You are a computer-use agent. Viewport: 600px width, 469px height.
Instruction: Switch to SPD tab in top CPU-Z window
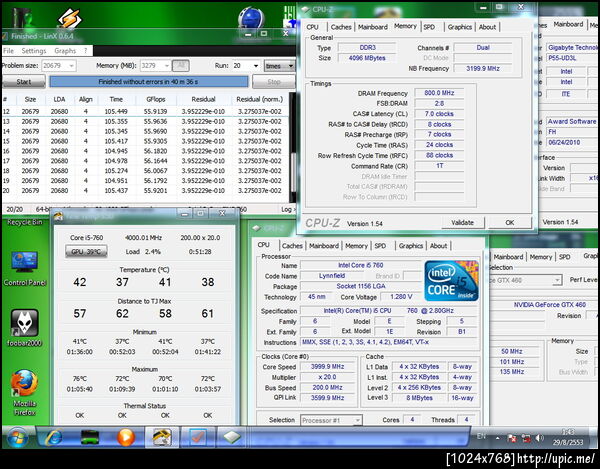429,27
